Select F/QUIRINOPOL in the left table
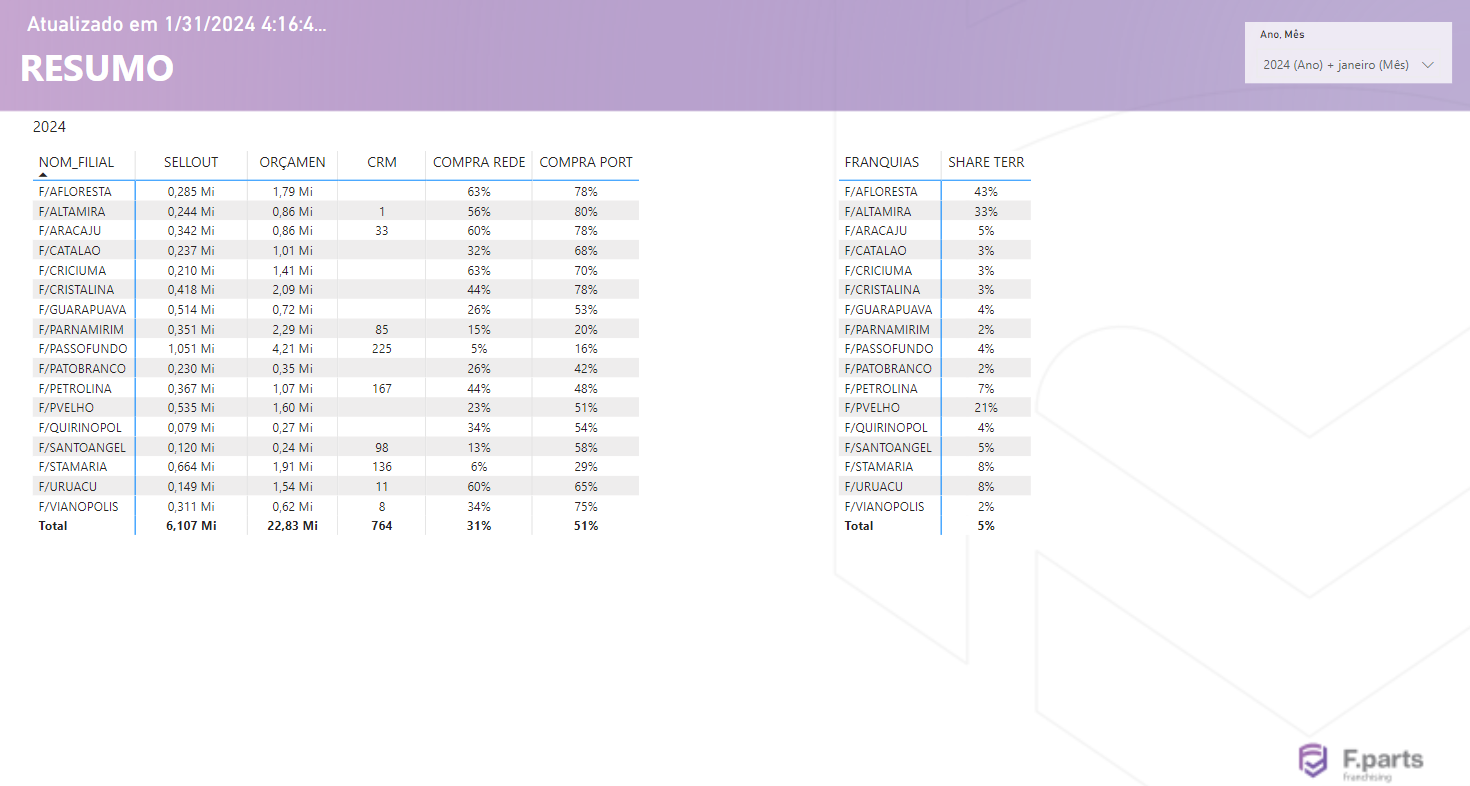The width and height of the screenshot is (1470, 786). [80, 427]
